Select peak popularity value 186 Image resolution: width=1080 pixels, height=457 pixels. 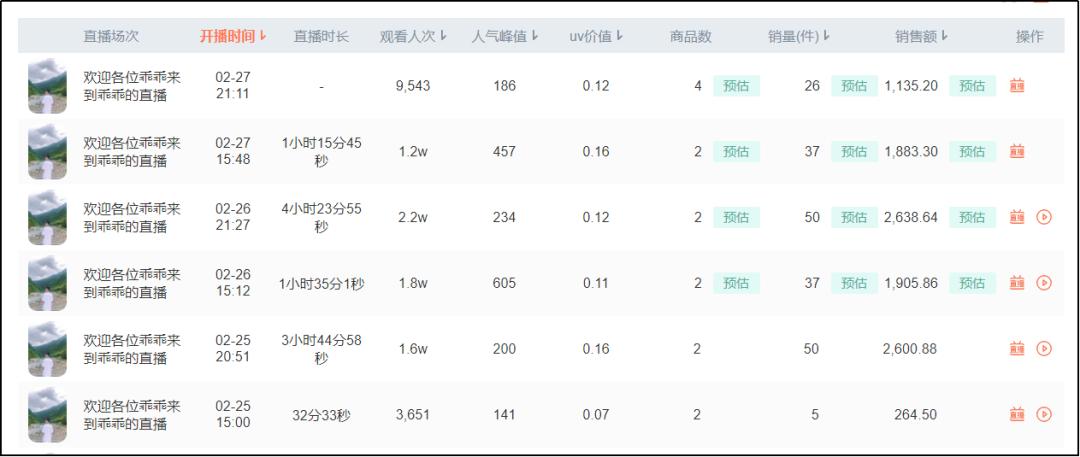coord(504,86)
